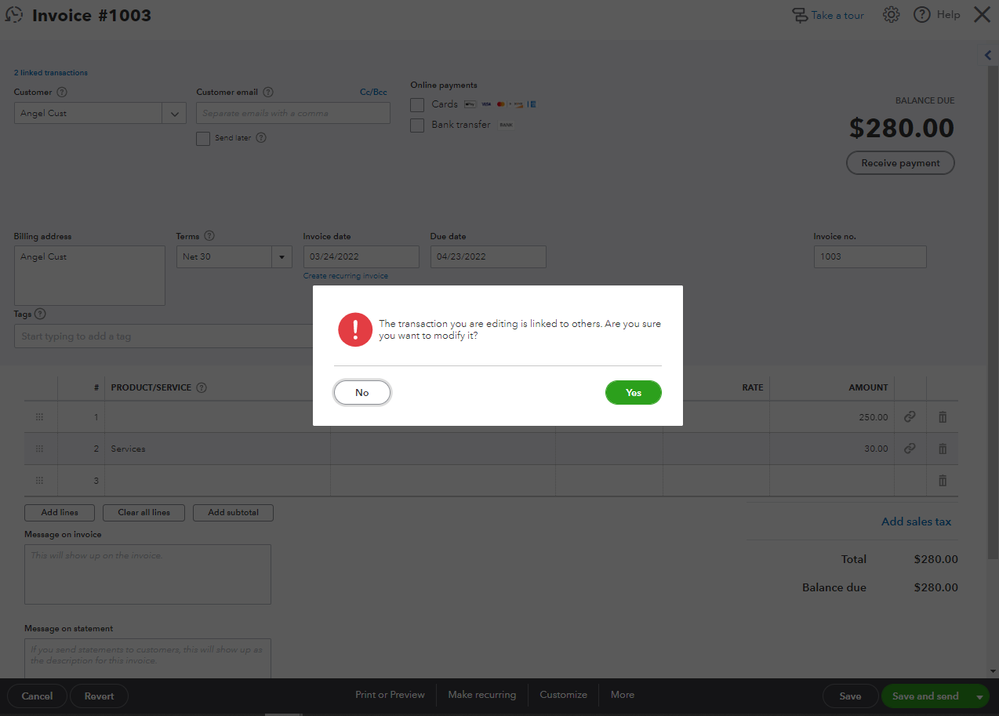Click the Clear all lines button
The height and width of the screenshot is (716, 999).
point(143,513)
